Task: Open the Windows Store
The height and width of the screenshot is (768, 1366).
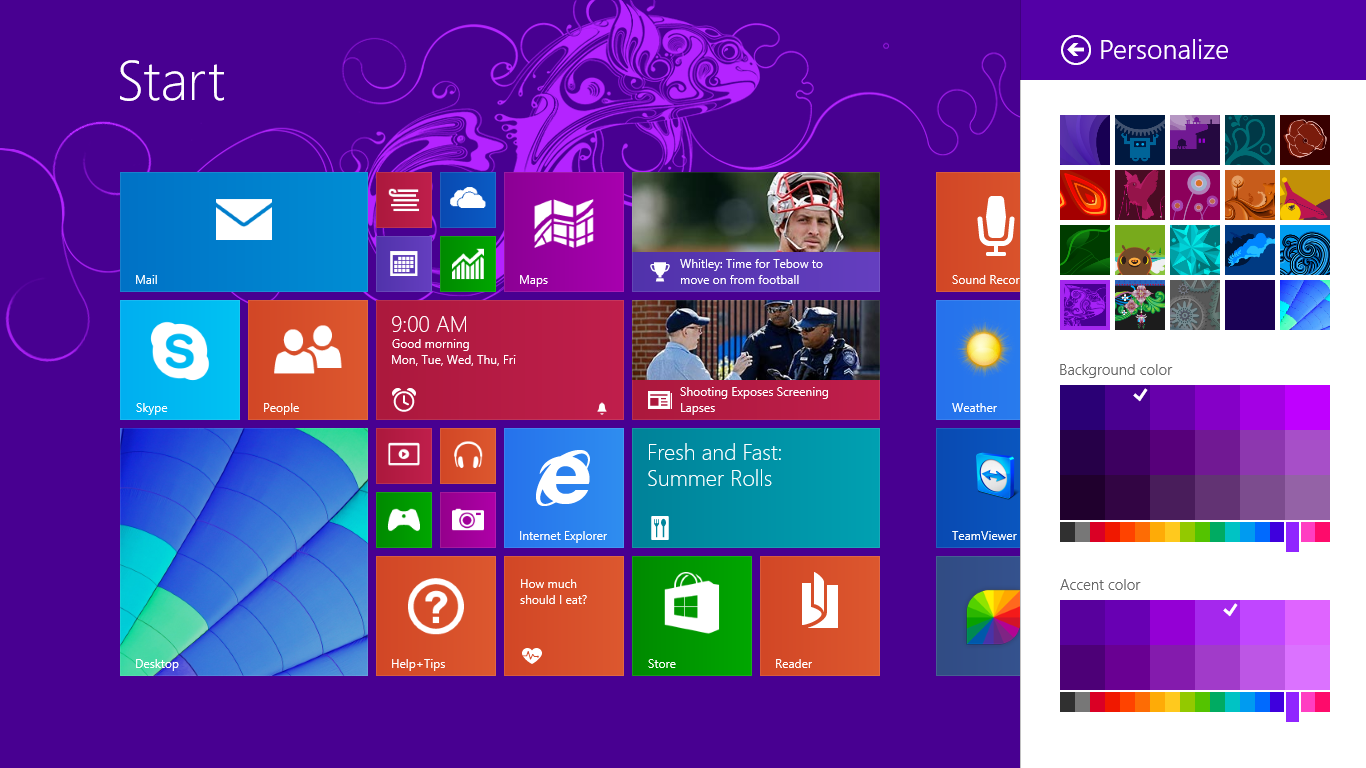Action: click(x=691, y=616)
